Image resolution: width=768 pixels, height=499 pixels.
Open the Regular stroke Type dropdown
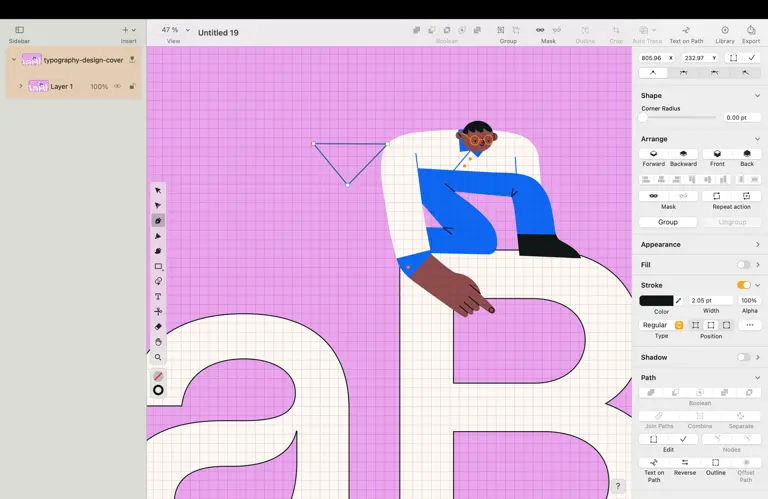tap(661, 325)
